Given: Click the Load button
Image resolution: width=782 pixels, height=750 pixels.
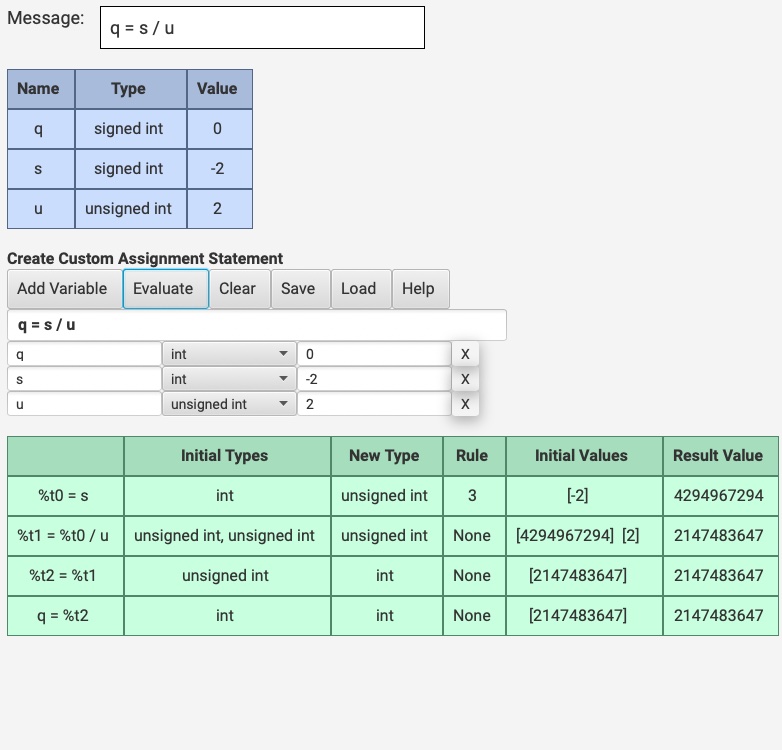Looking at the screenshot, I should click(361, 289).
